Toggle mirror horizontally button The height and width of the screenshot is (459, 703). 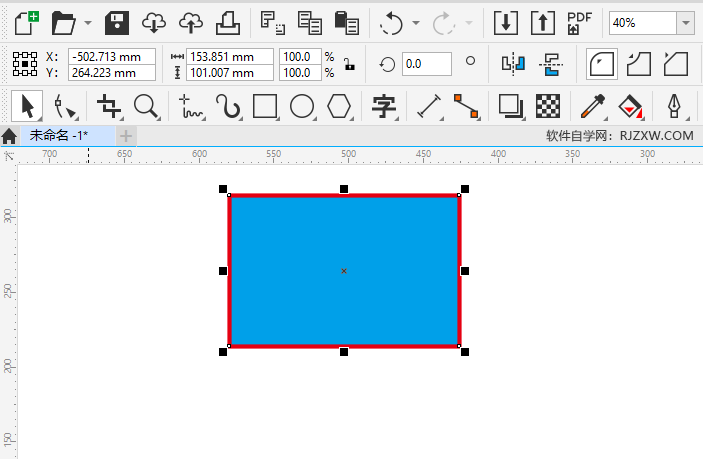click(513, 64)
